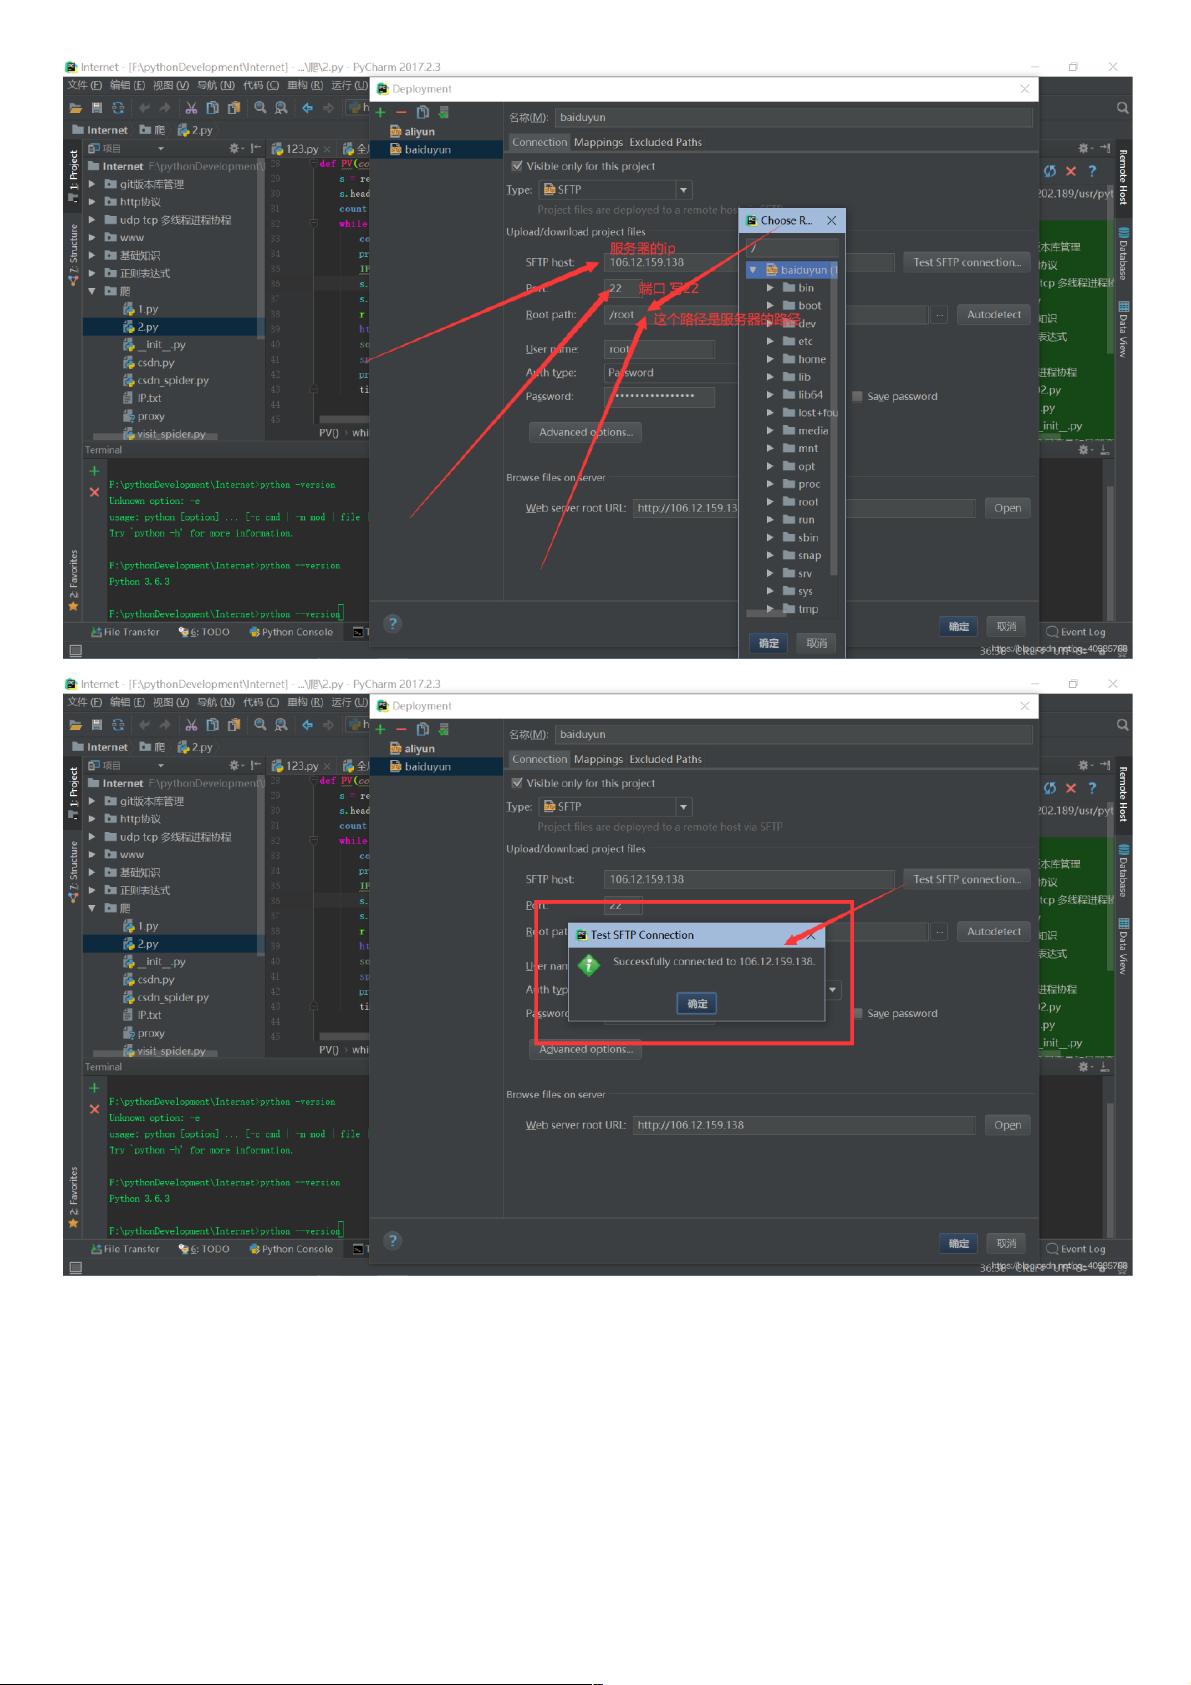Lower screenshot: click Remote Host blue question icon
The width and height of the screenshot is (1191, 1685).
coord(1092,788)
